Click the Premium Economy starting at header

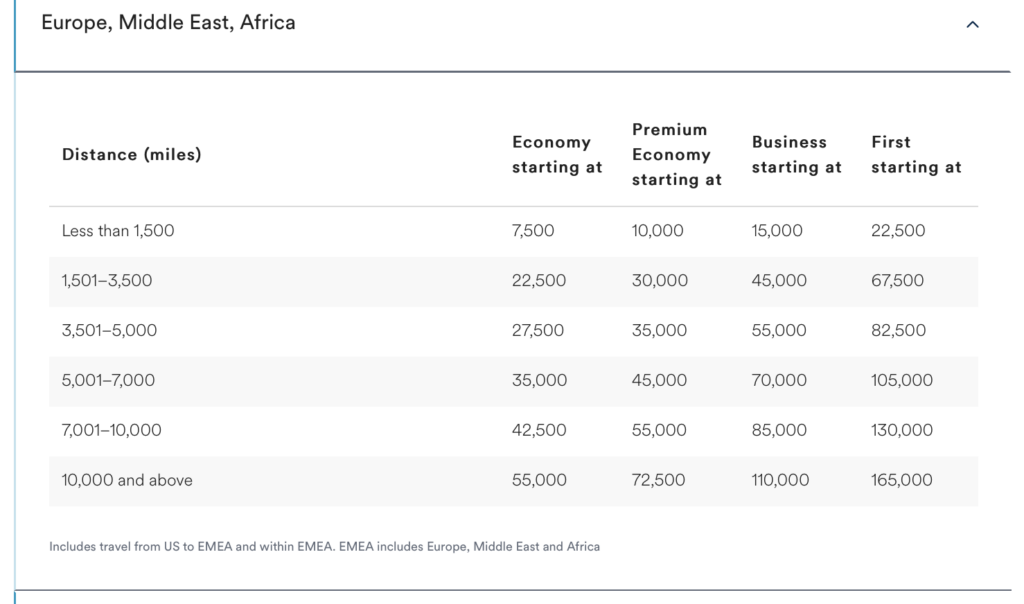click(x=677, y=155)
